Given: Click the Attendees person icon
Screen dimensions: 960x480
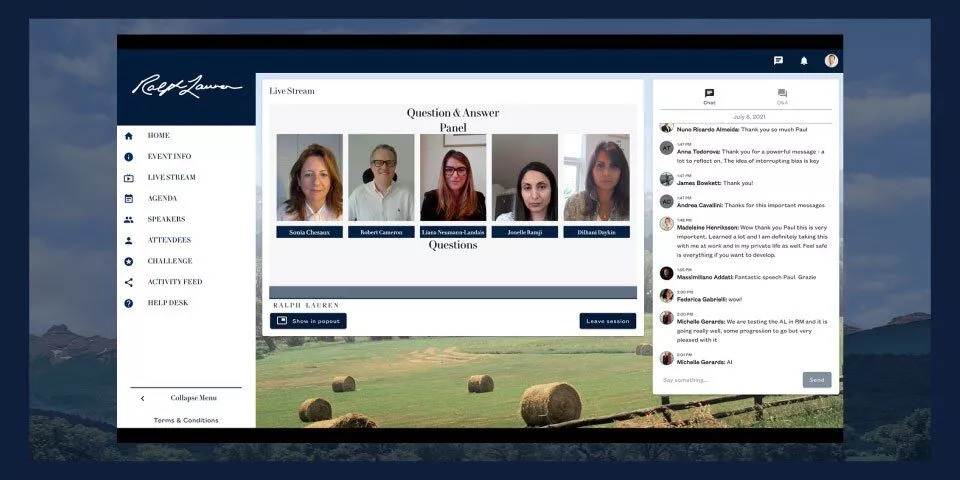Looking at the screenshot, I should click(129, 241).
